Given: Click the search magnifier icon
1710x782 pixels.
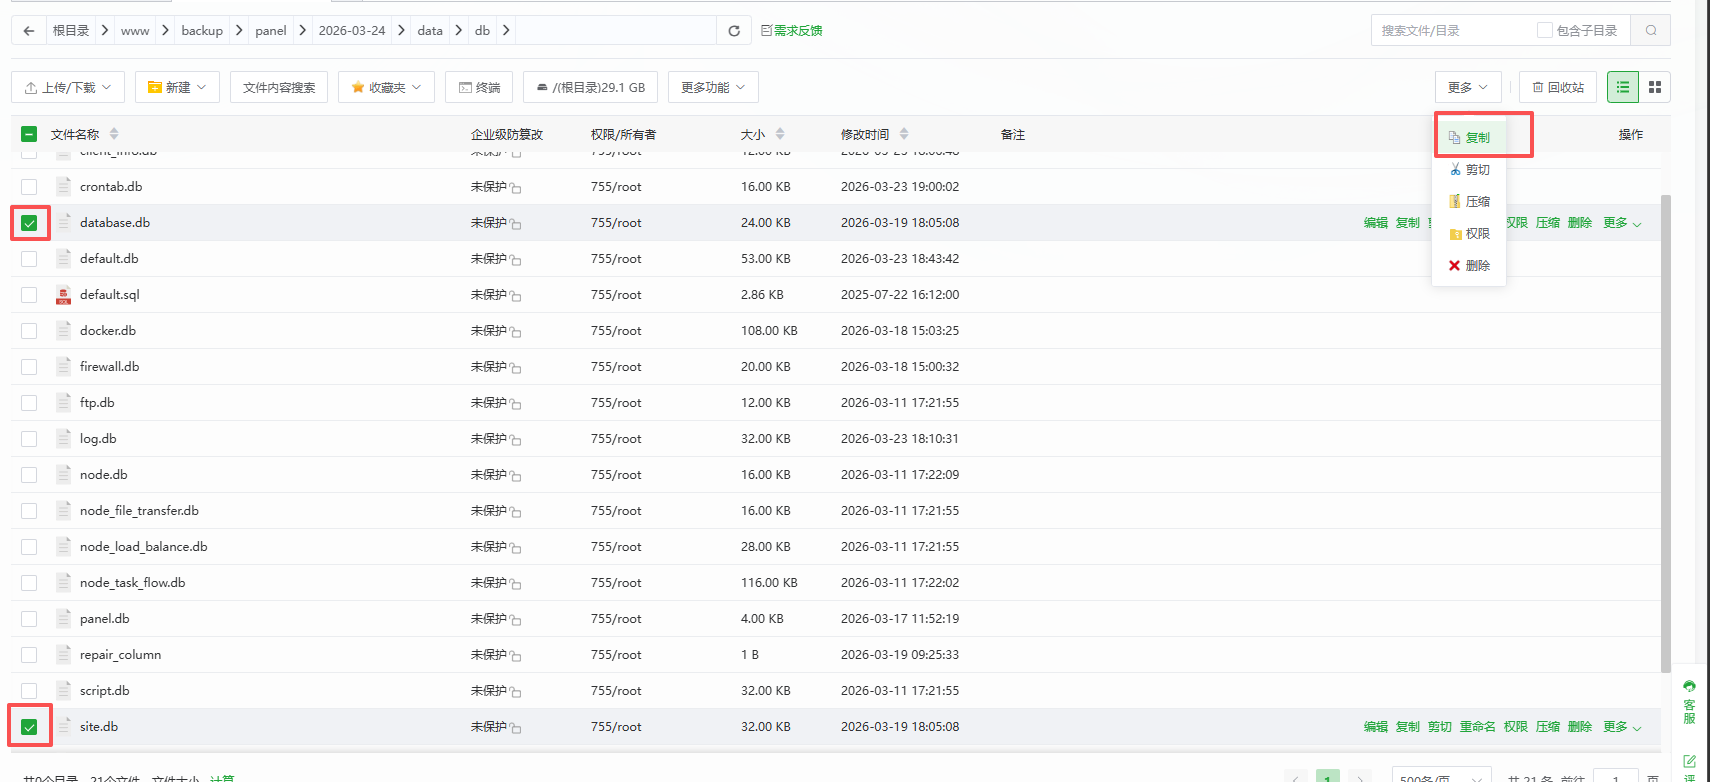Looking at the screenshot, I should (1651, 31).
